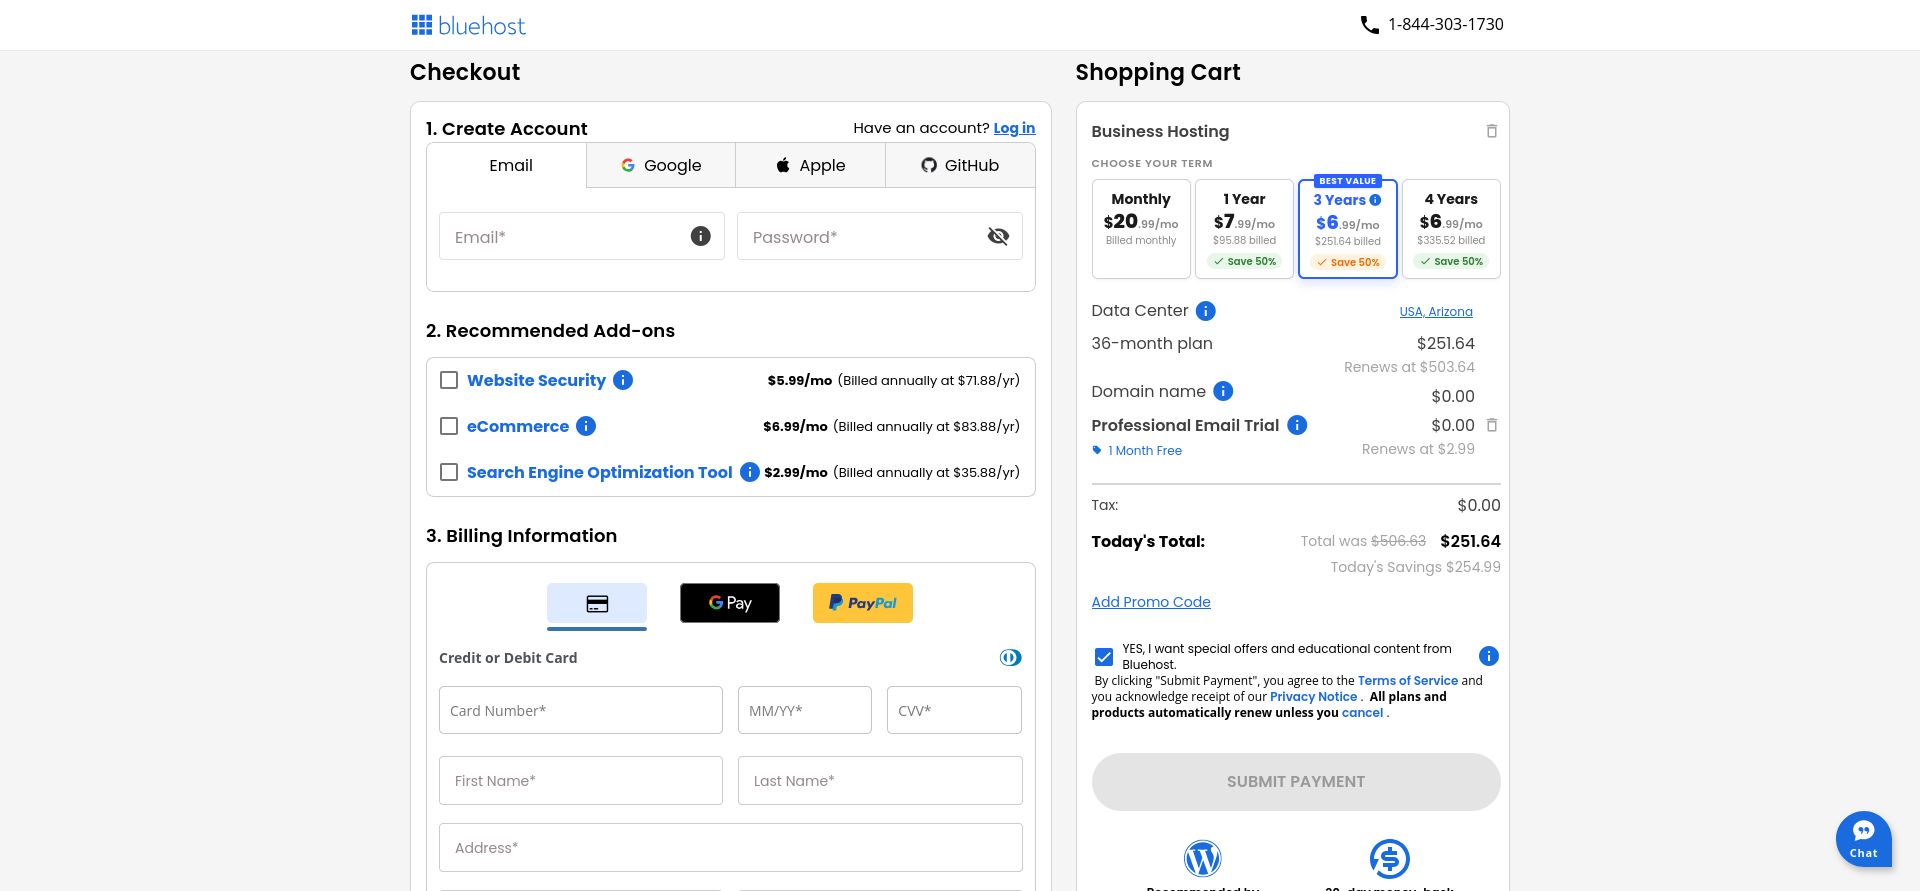Toggle password visibility eye icon
Viewport: 1920px width, 891px height.
998,236
